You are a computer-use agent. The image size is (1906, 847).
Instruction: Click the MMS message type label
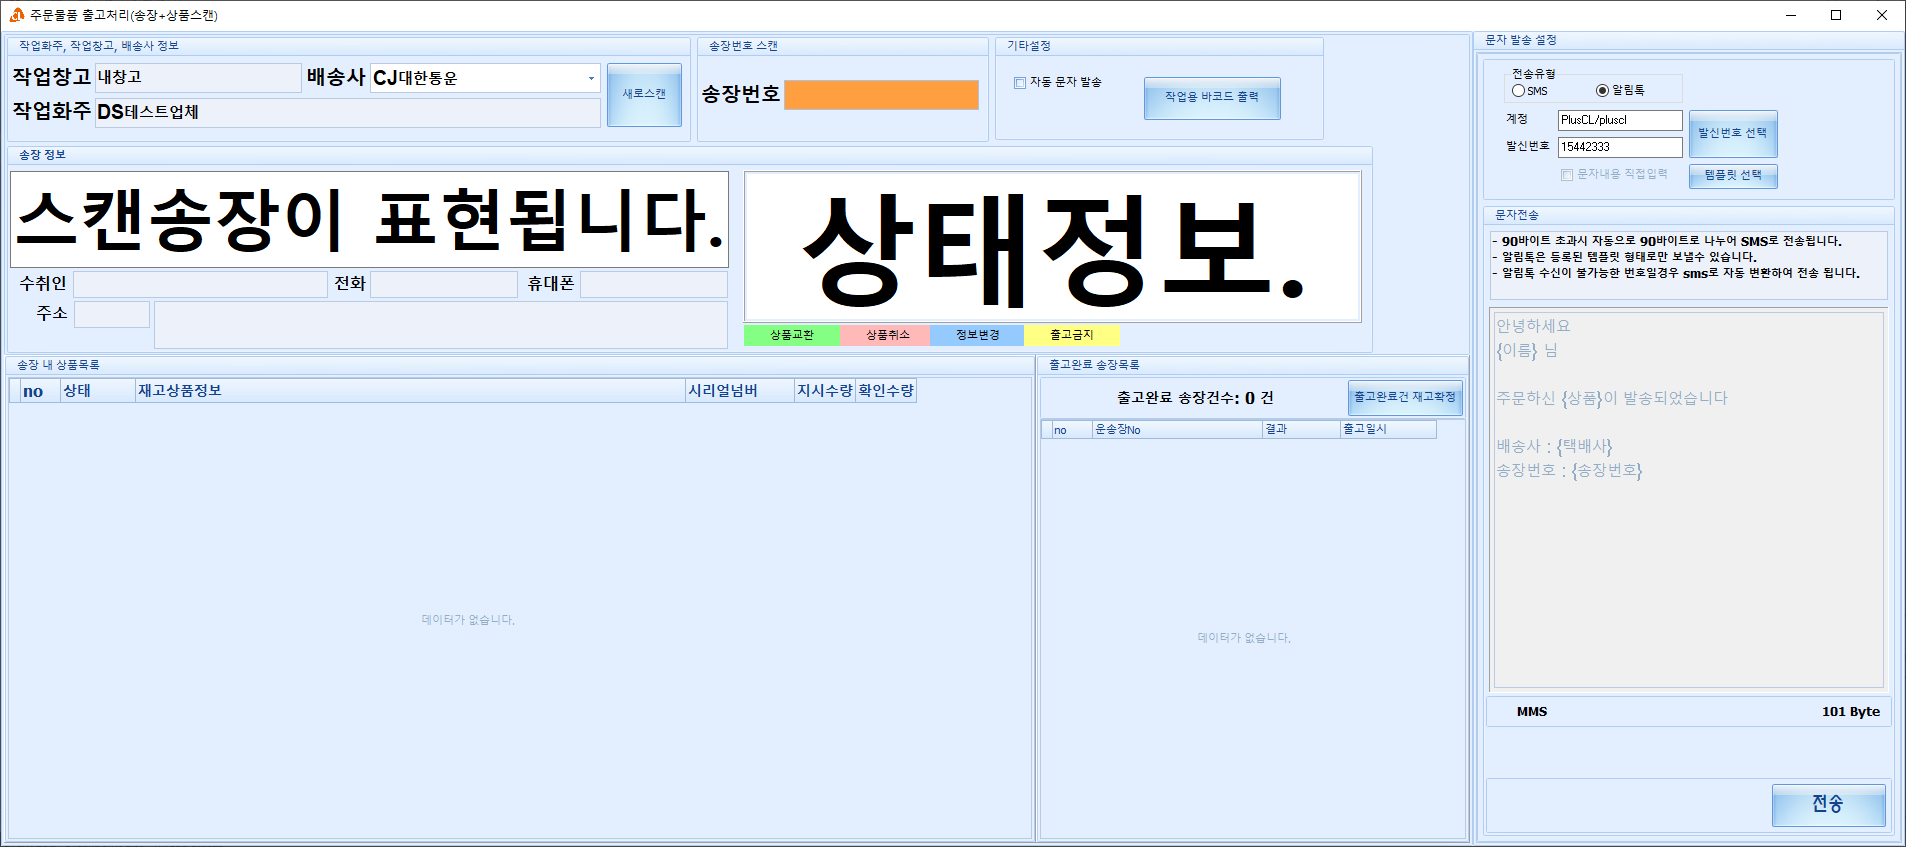1532,712
